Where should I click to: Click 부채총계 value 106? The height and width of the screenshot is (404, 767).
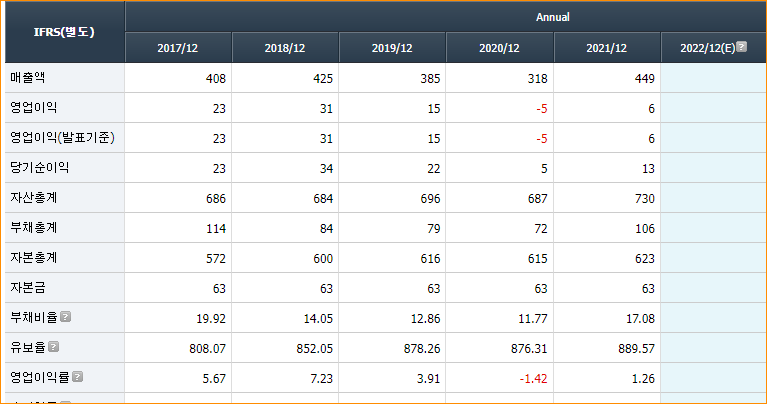645,228
